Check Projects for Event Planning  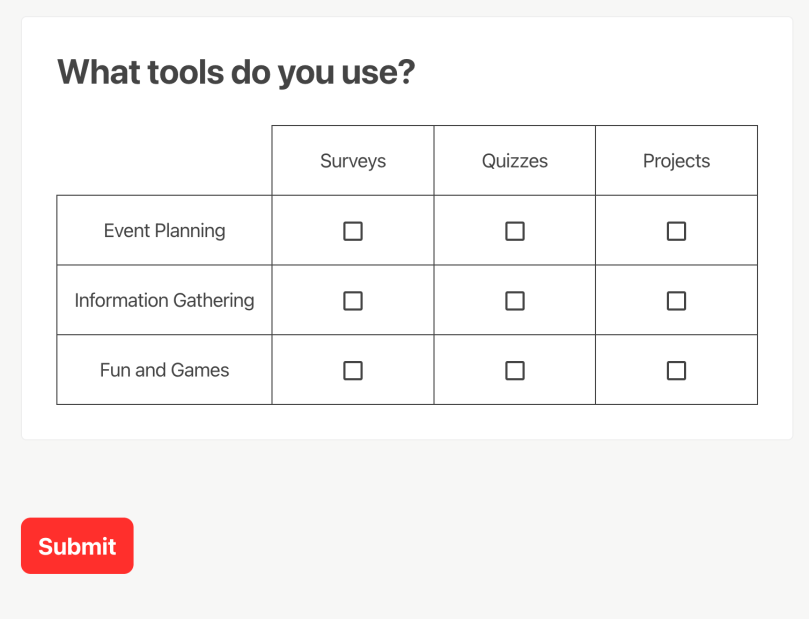tap(677, 231)
